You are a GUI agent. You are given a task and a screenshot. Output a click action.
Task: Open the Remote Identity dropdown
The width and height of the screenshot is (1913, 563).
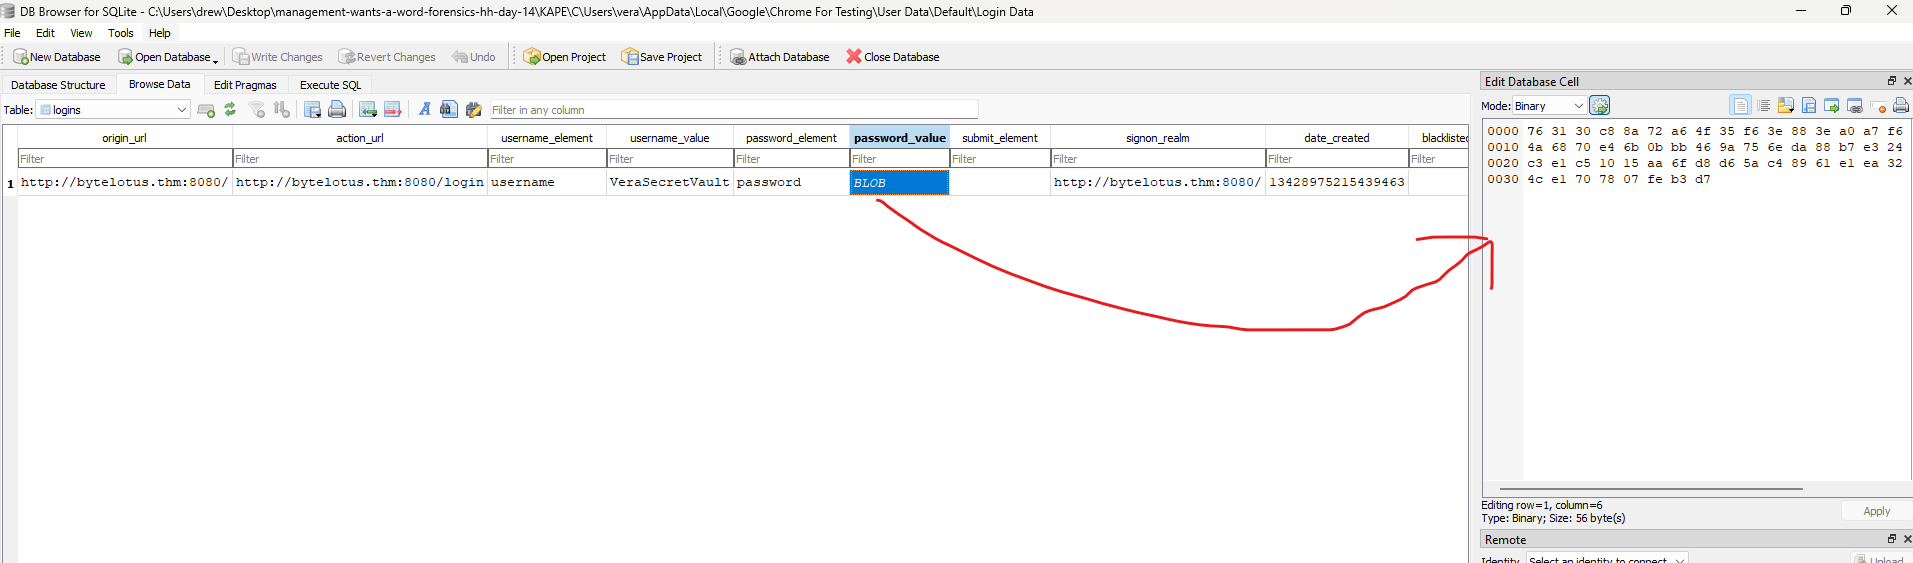click(1607, 558)
